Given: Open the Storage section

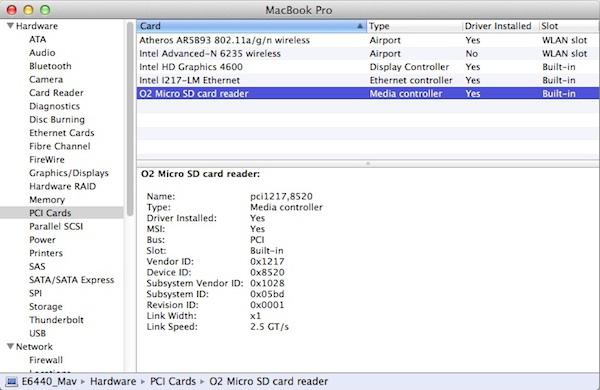Looking at the screenshot, I should coord(46,307).
